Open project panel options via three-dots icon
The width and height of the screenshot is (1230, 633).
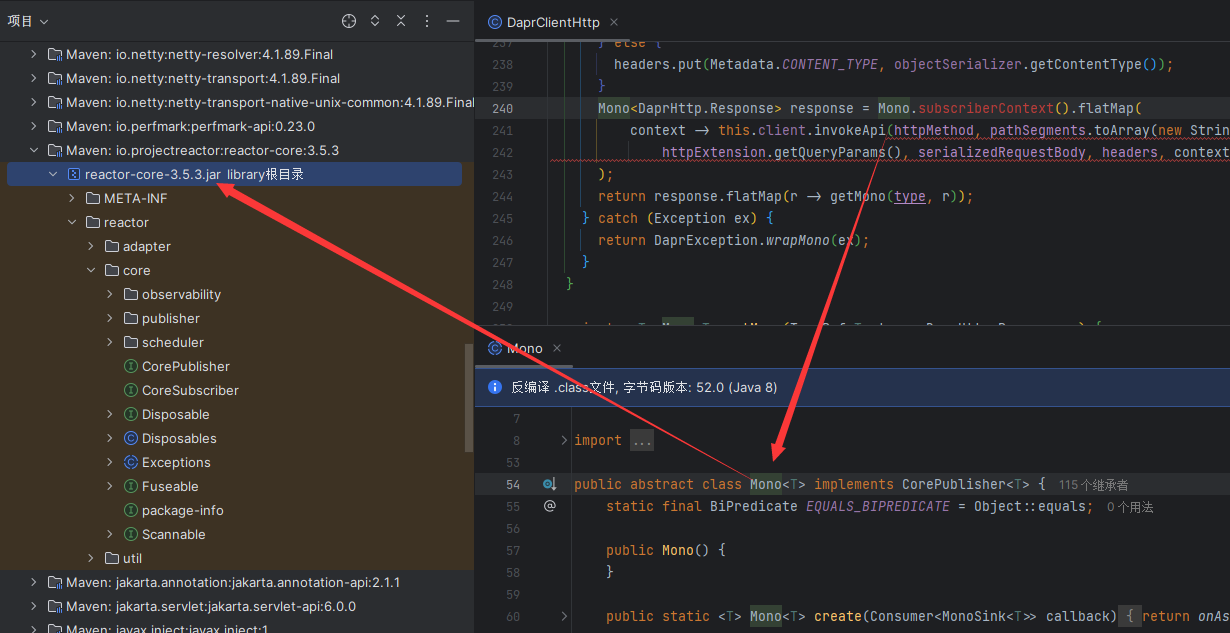click(x=426, y=20)
